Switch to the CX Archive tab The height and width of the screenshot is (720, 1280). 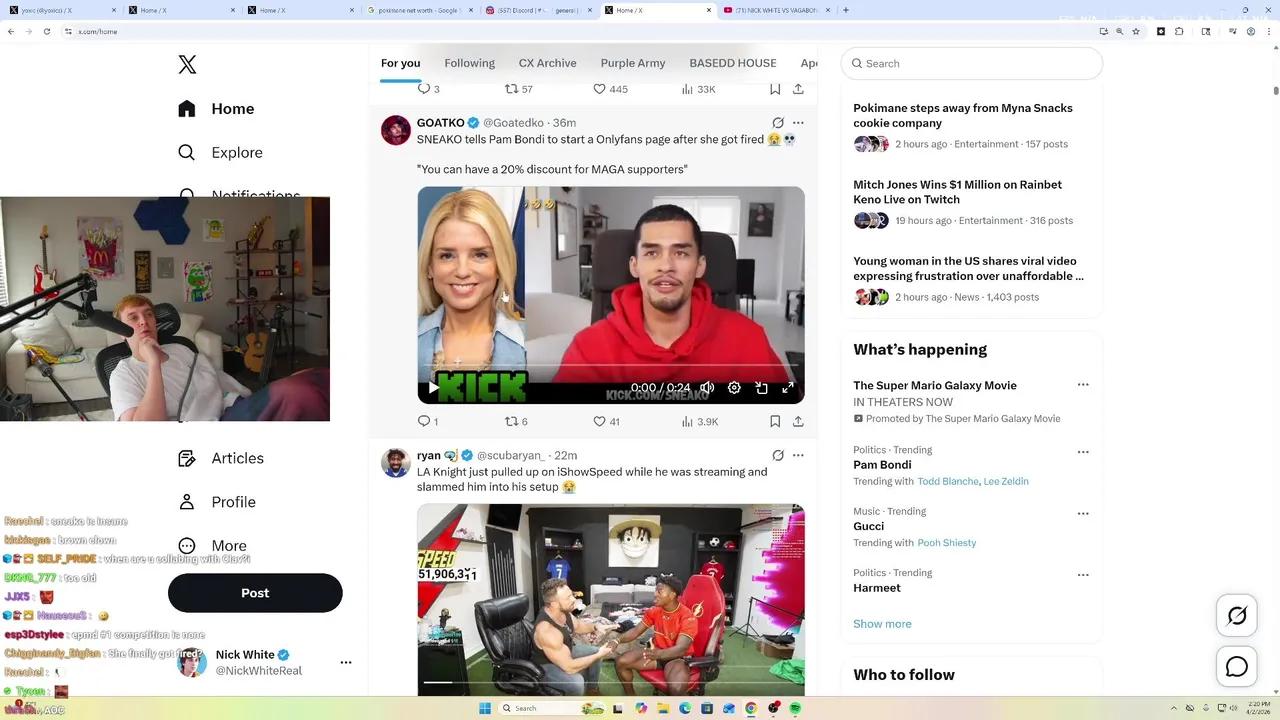point(547,63)
